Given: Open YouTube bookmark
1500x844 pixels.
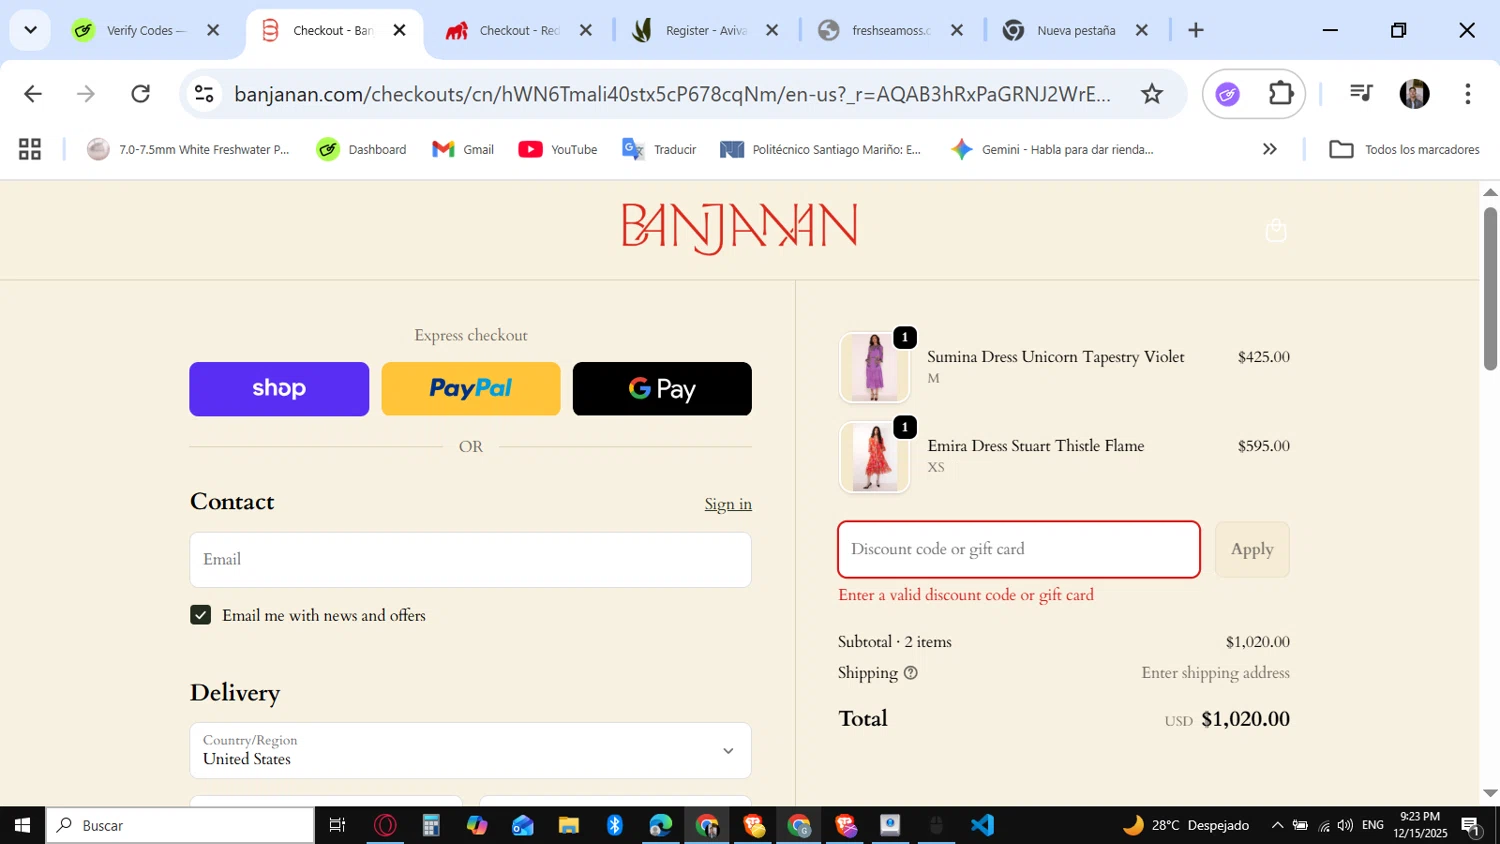Looking at the screenshot, I should tap(558, 149).
